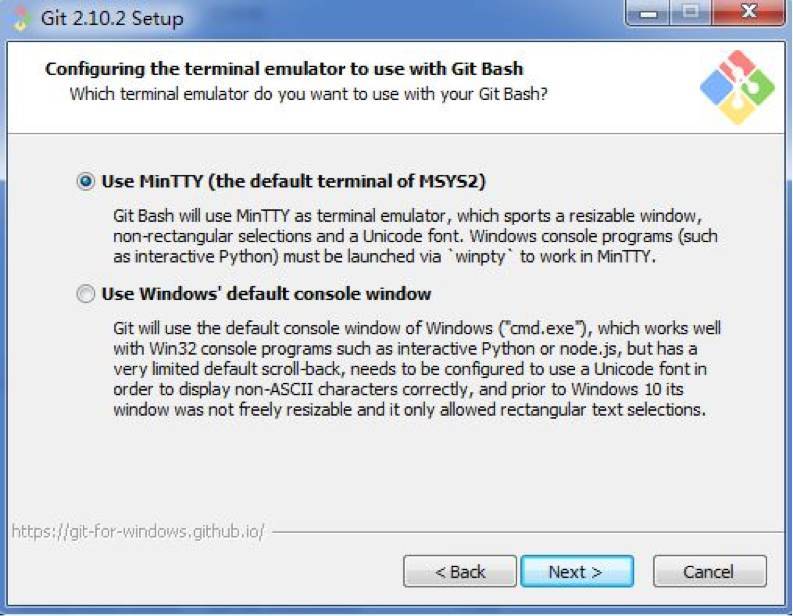Click the cmd.exe console description paragraph
Viewport: 793px width, 616px height.
(x=417, y=369)
